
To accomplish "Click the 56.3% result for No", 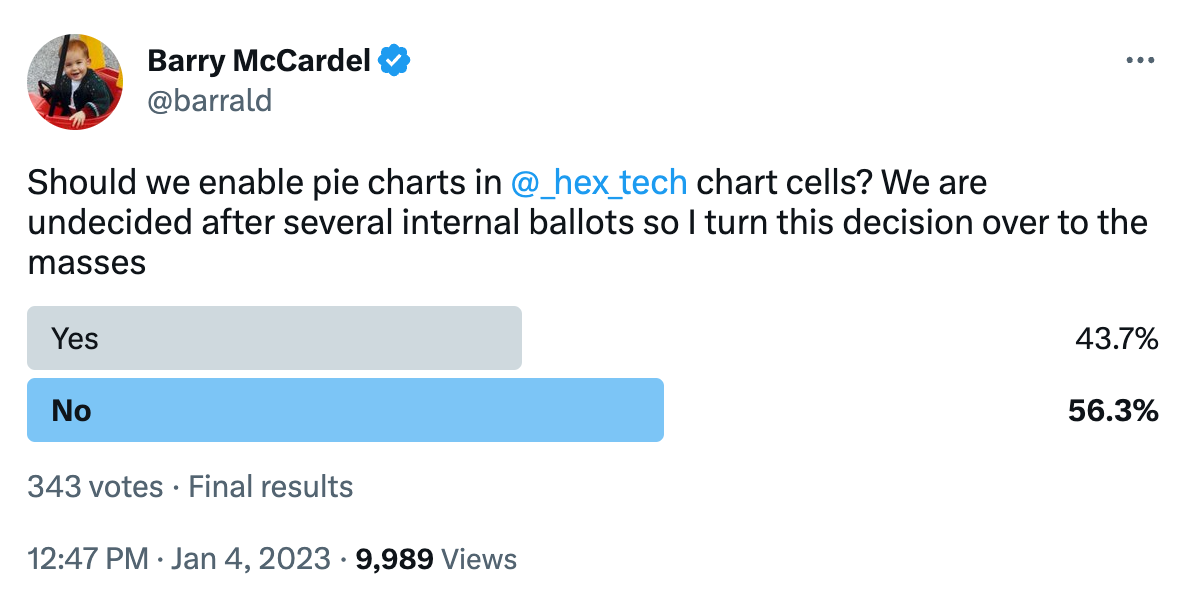I will click(x=1113, y=411).
